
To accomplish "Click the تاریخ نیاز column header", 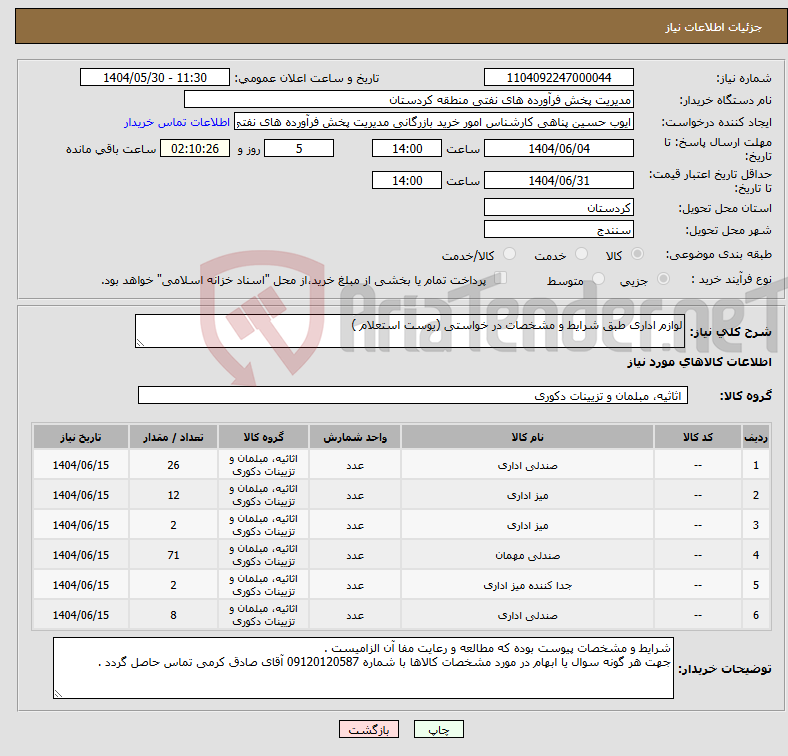I will click(81, 437).
